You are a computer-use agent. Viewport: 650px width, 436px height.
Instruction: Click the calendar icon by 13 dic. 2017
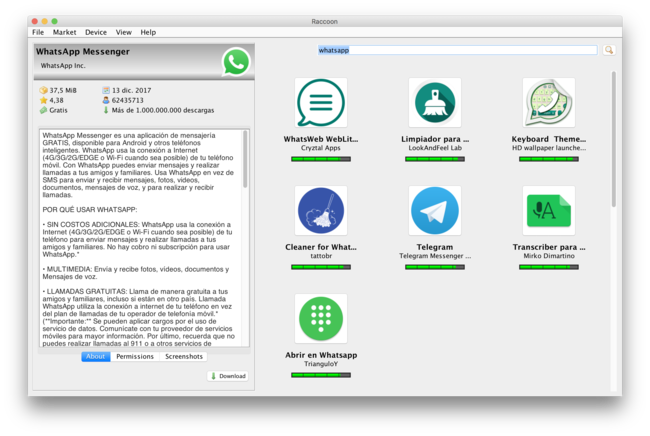[106, 90]
